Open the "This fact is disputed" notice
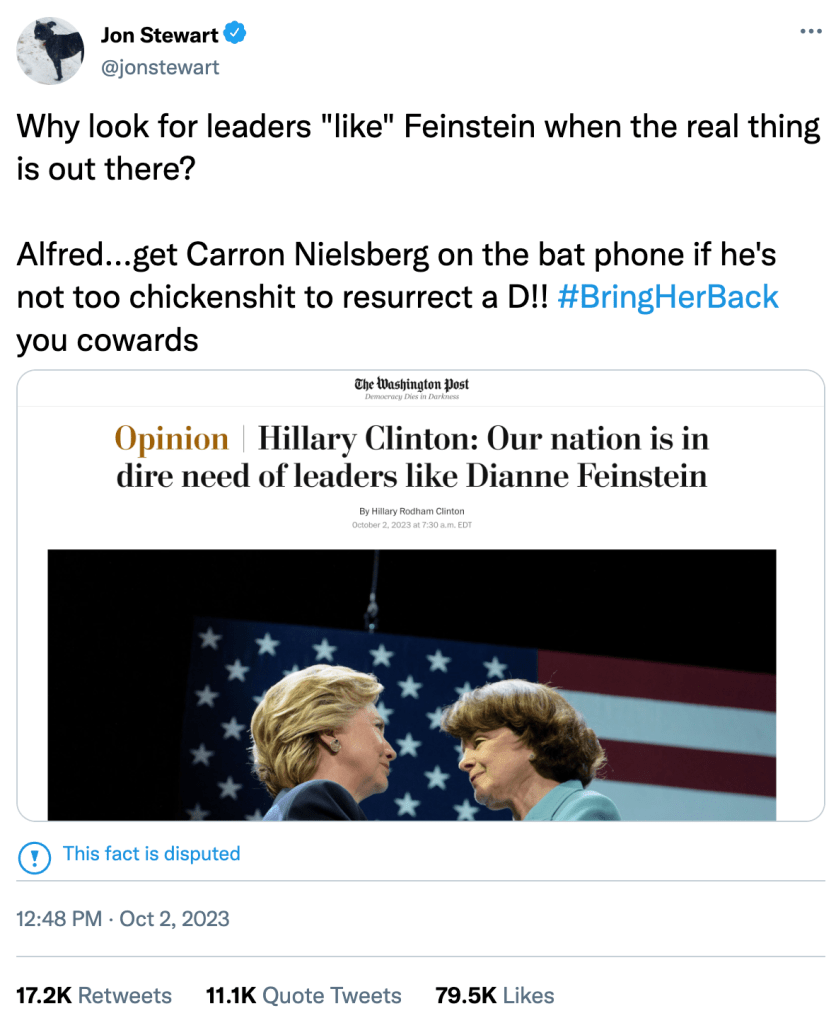Viewport: 836px width, 1023px height. tap(151, 854)
